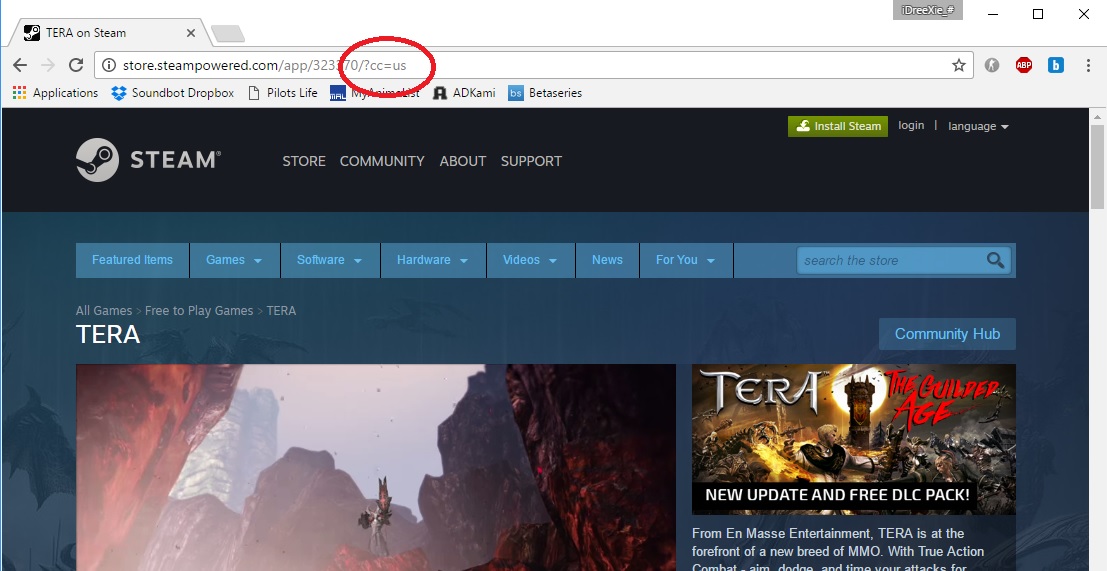Viewport: 1107px width, 571px height.
Task: Open the Community Hub button
Action: click(x=947, y=334)
